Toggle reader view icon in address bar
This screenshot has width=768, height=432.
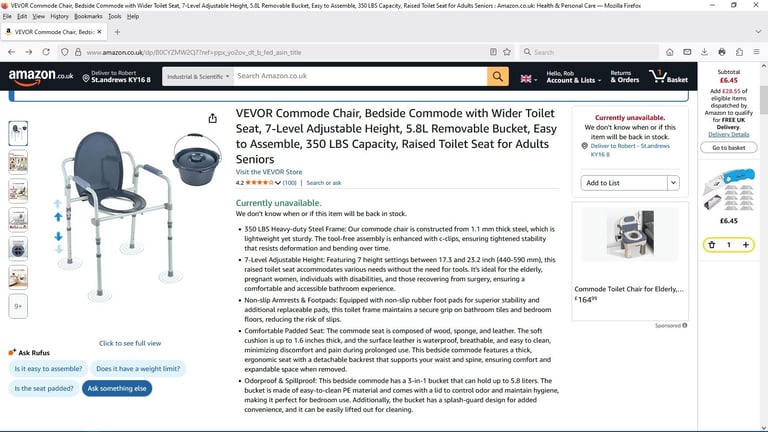(493, 52)
